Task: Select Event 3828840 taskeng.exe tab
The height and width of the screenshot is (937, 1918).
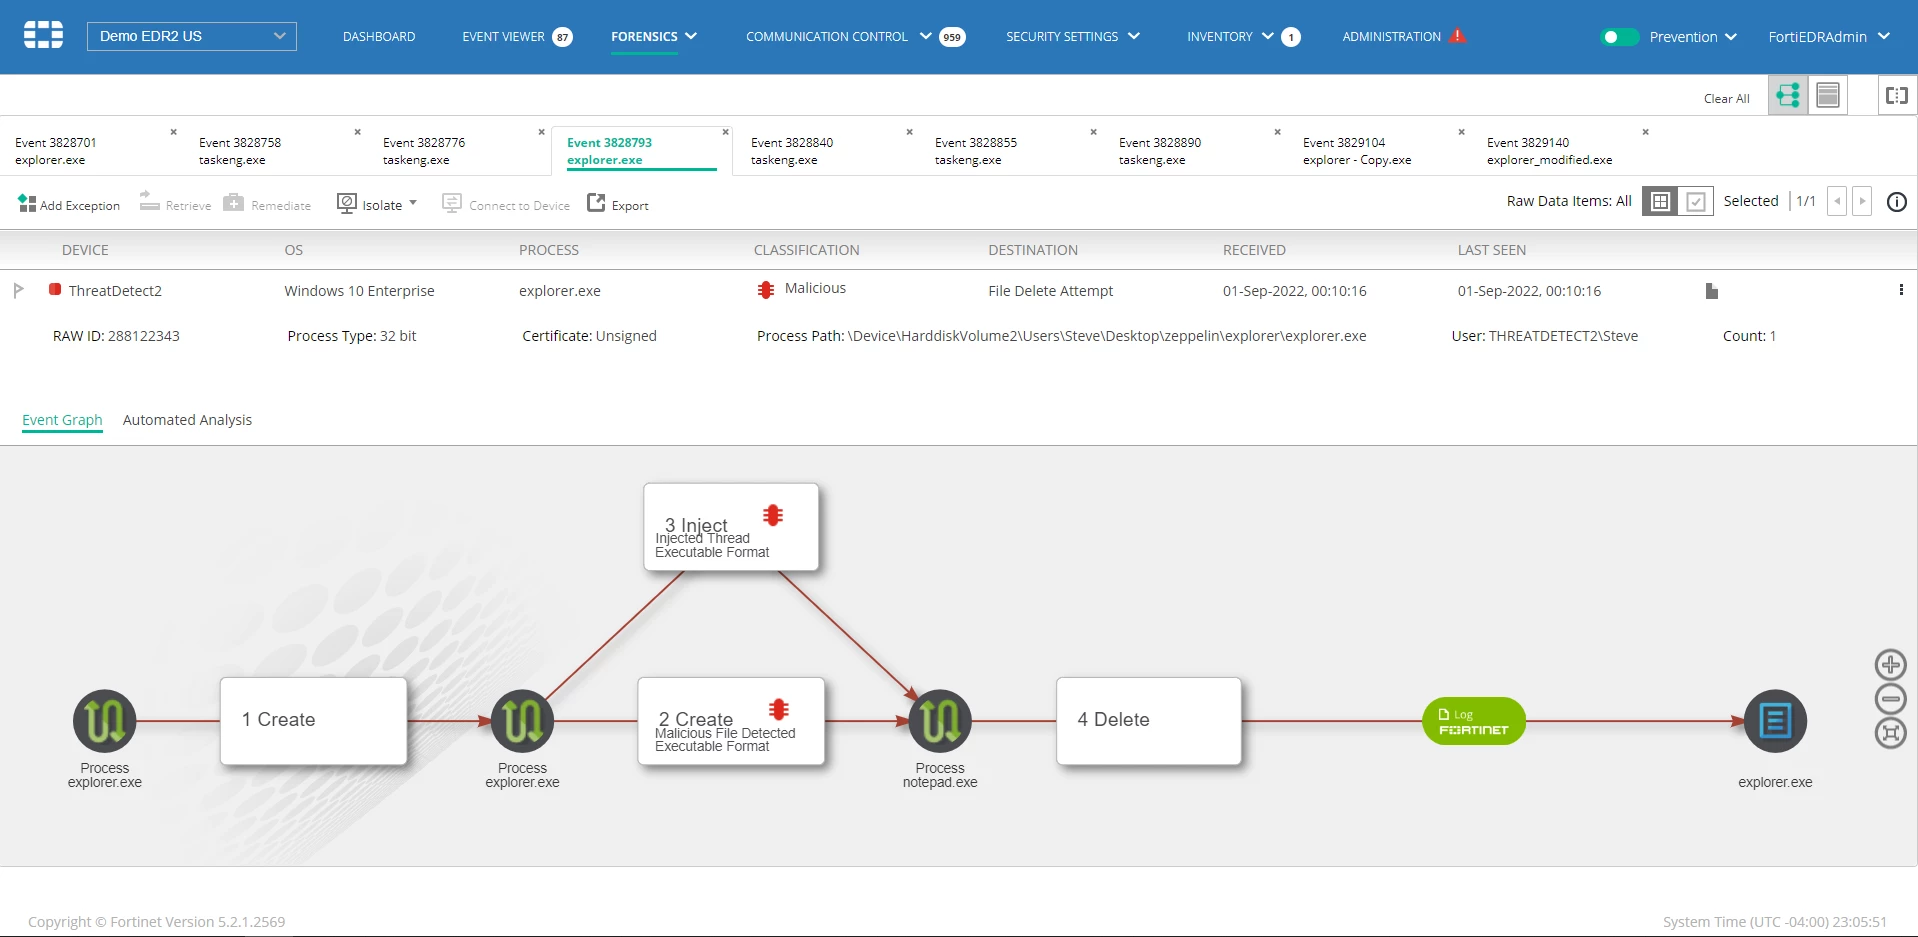Action: tap(792, 151)
